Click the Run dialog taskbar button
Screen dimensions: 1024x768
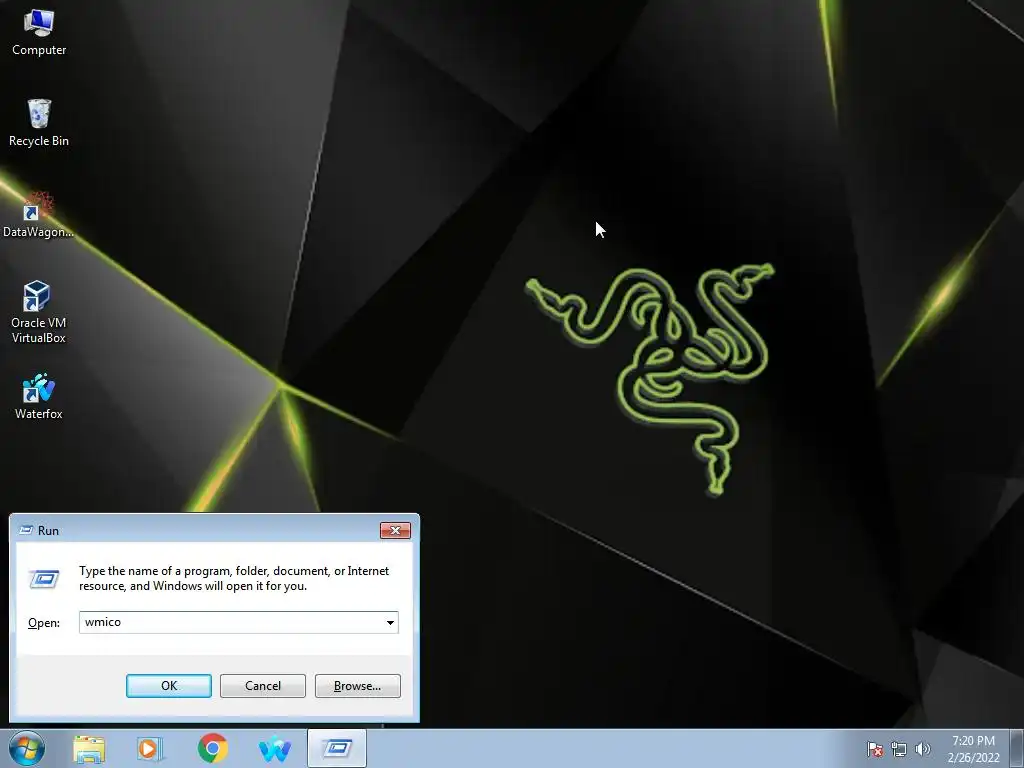point(337,748)
